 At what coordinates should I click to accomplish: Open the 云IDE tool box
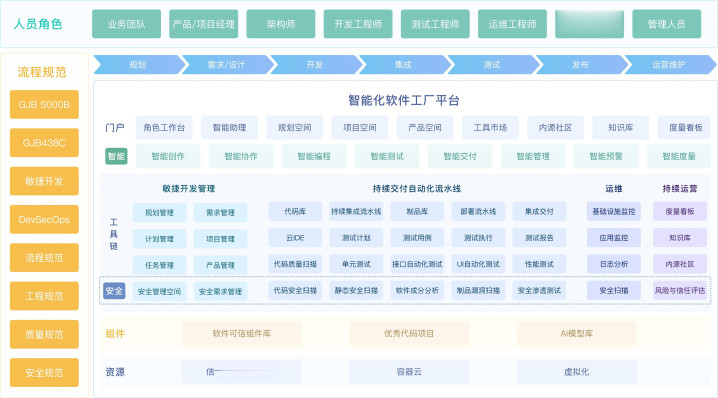[295, 238]
